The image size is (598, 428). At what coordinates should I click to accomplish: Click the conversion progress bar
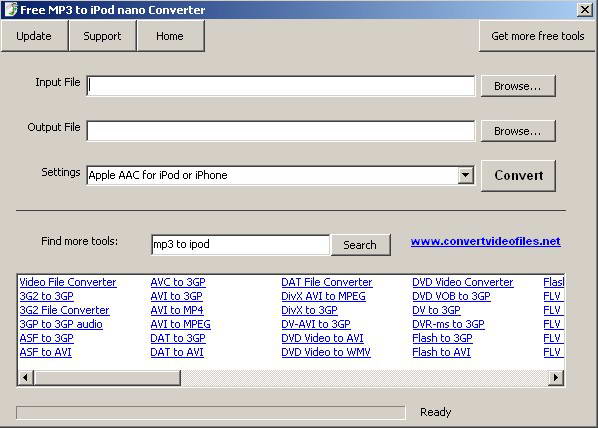211,413
